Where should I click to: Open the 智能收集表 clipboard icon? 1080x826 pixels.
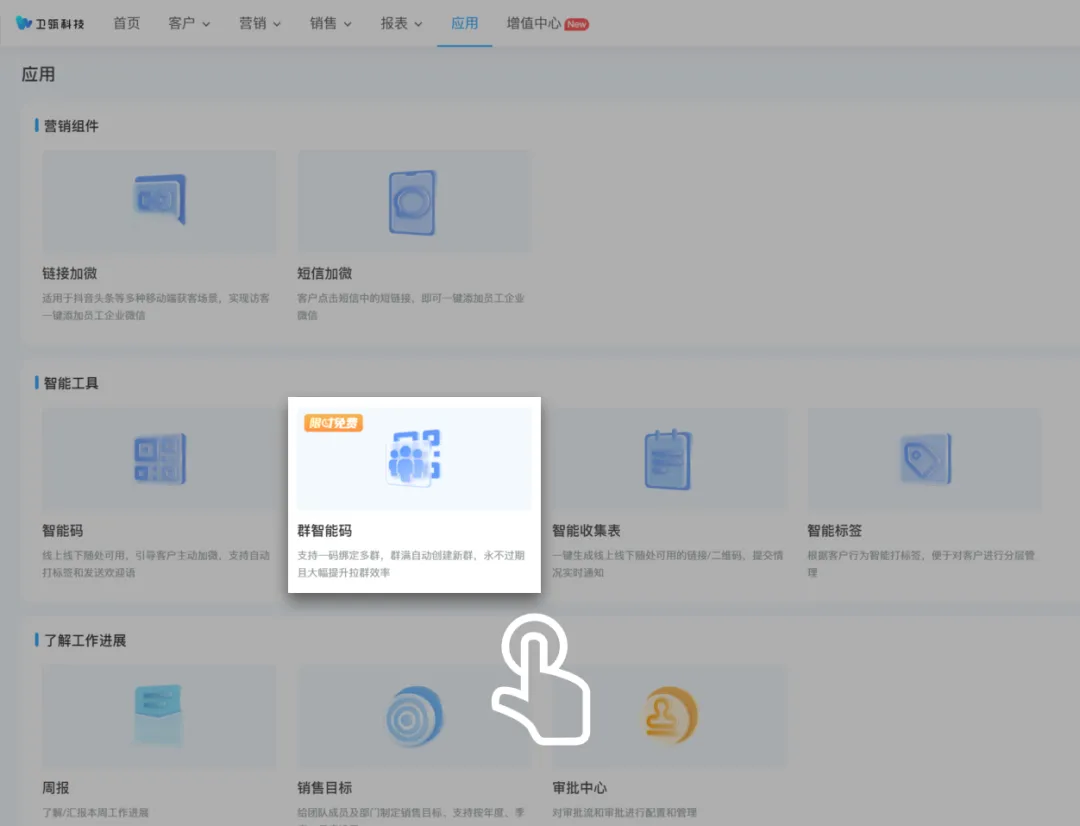coord(667,459)
